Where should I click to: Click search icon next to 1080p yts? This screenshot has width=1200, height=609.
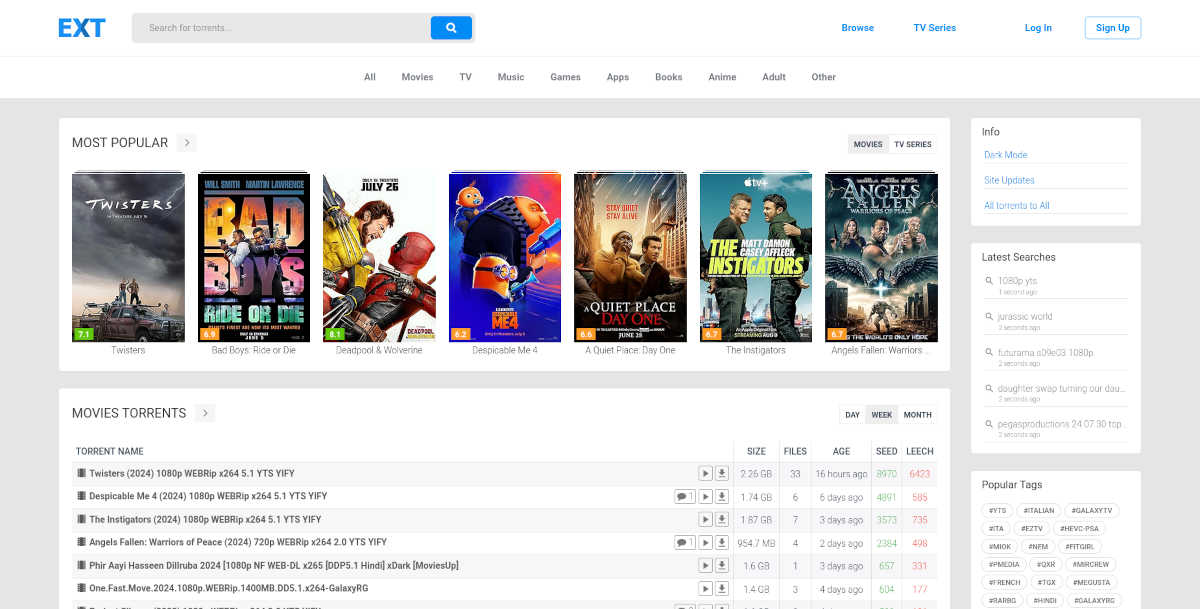989,281
